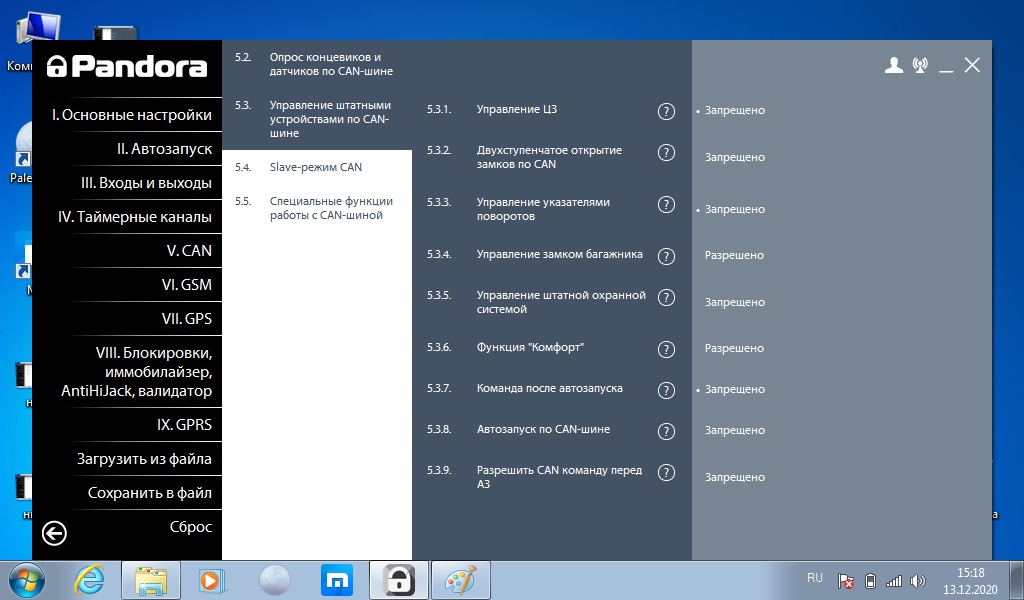Open the volume control in system tray
Viewport: 1024px width, 600px height.
click(918, 580)
